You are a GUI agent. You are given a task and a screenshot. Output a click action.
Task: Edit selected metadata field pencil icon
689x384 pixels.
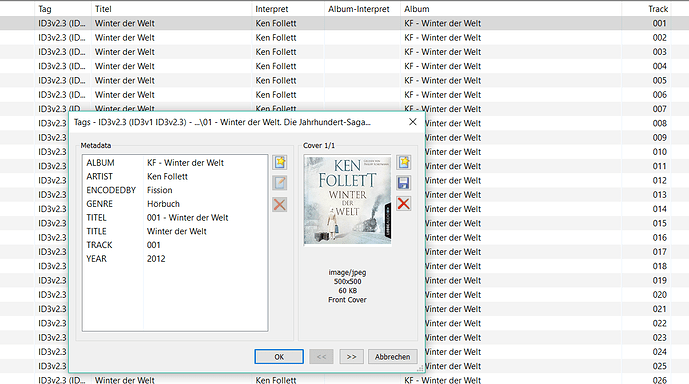click(280, 183)
